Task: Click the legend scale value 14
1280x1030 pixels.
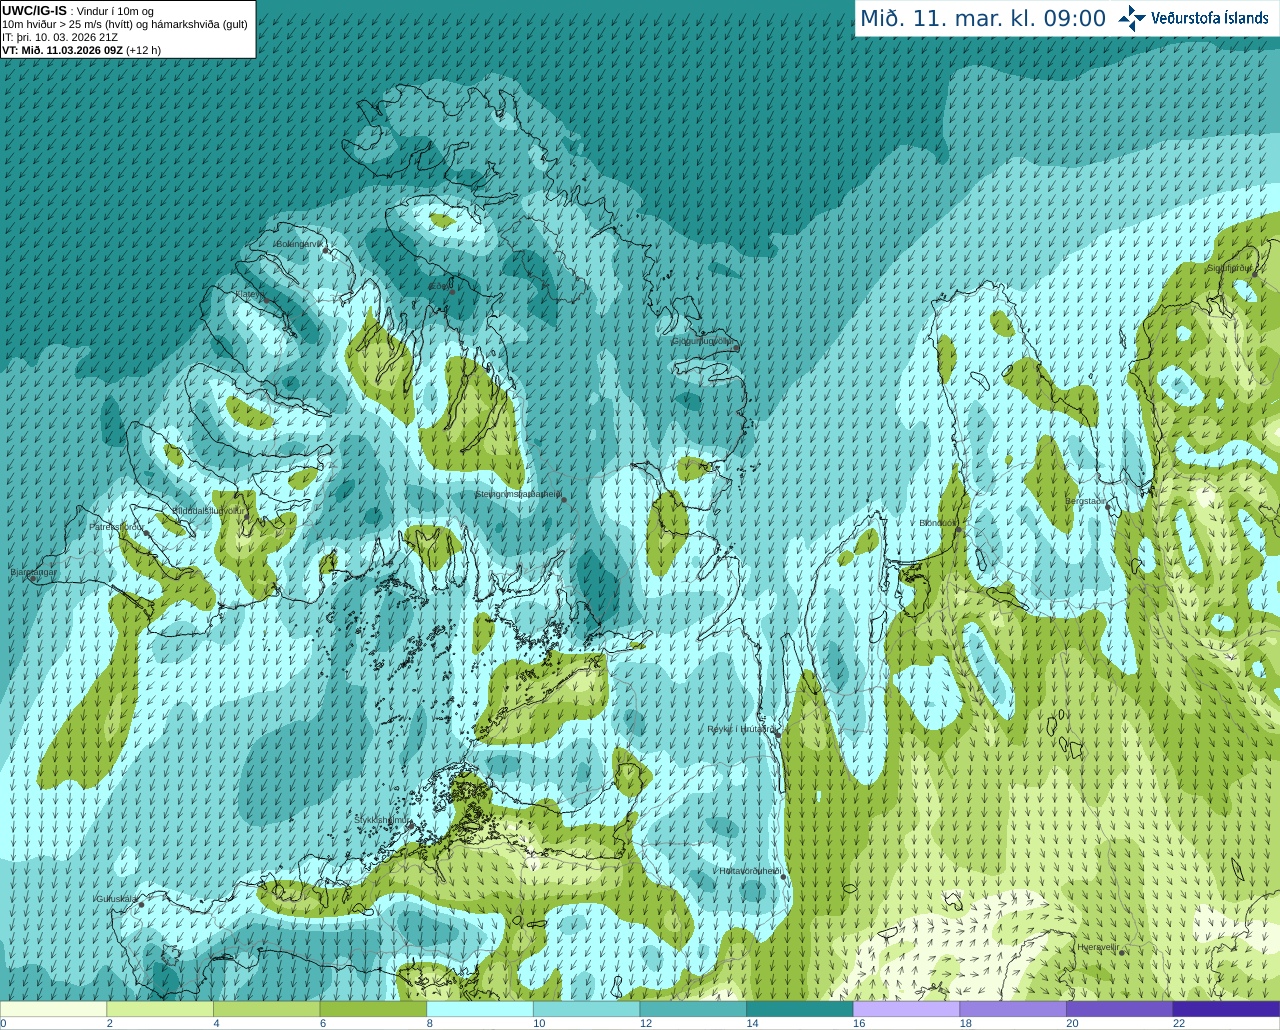Action: 752,1023
